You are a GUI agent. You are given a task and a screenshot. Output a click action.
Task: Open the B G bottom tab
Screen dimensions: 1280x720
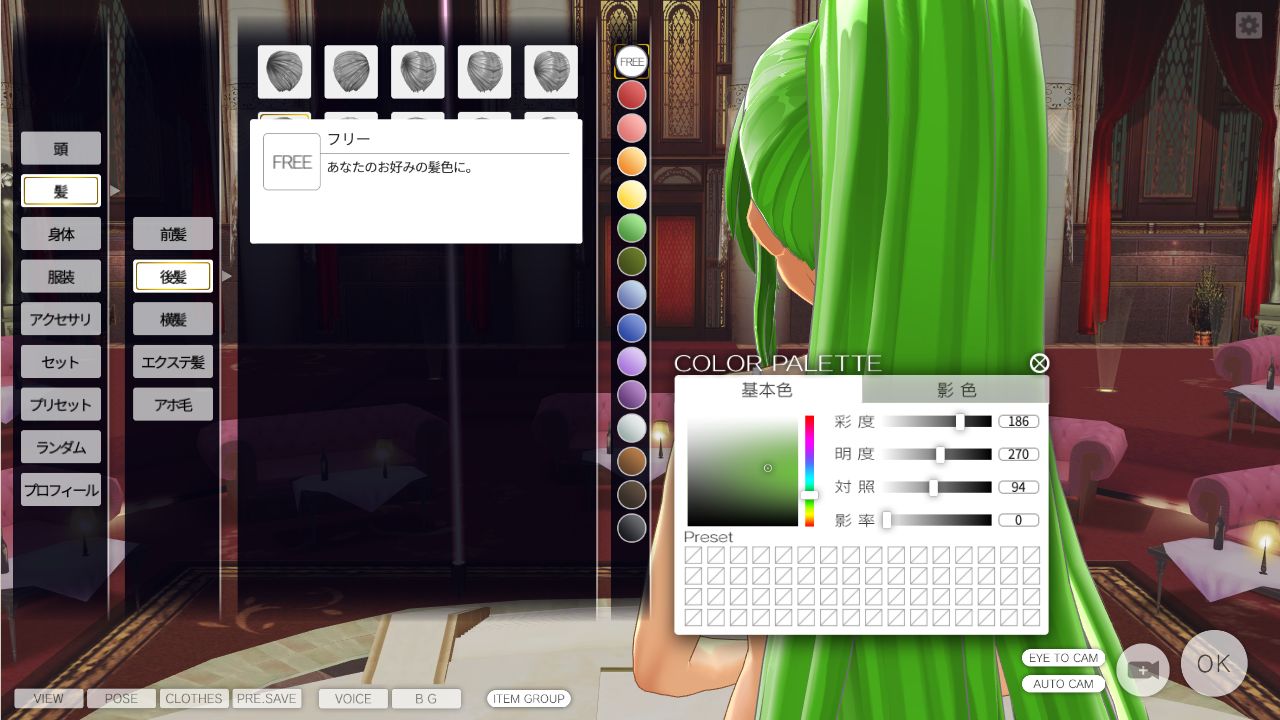point(426,699)
